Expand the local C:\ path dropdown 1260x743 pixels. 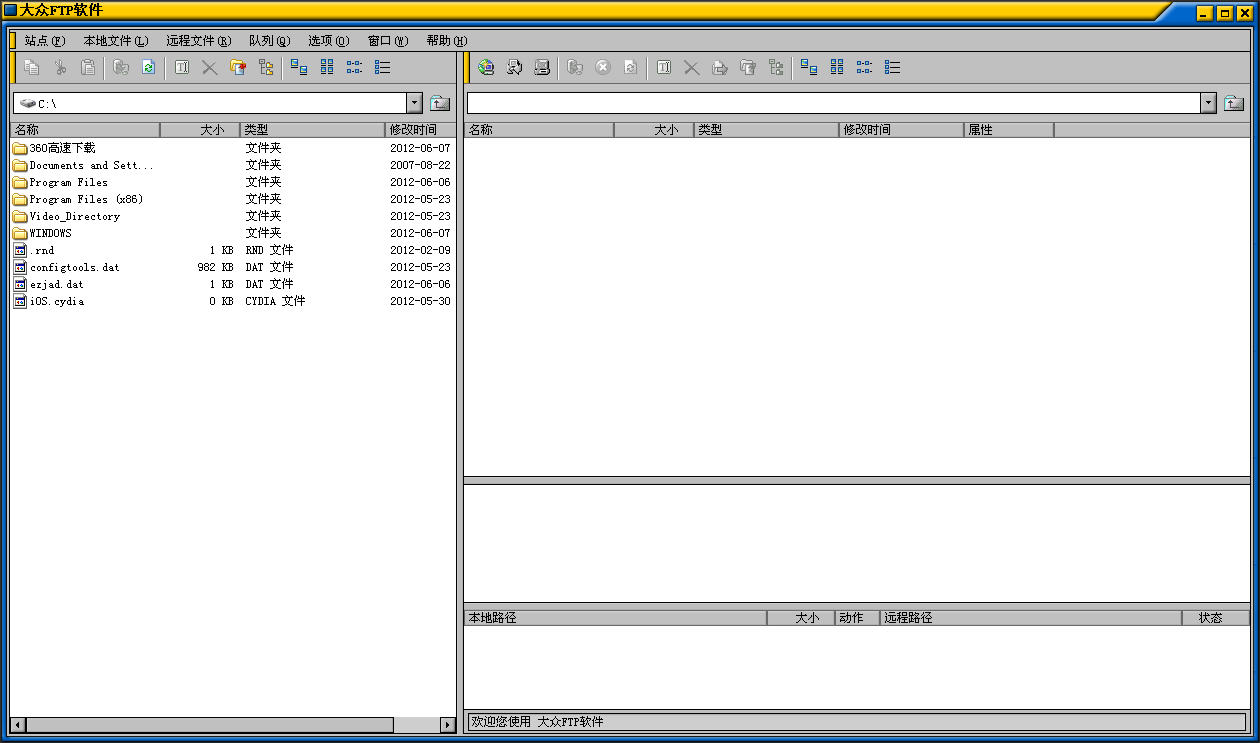[415, 103]
